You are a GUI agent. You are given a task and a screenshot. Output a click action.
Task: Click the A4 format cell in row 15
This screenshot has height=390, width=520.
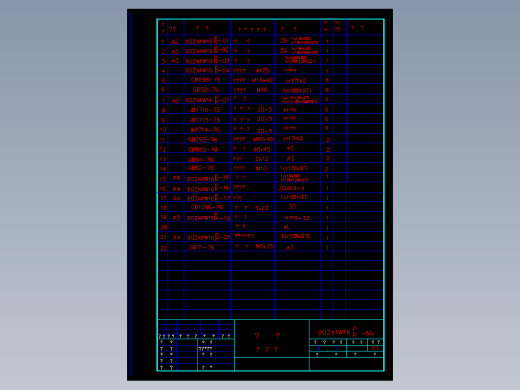click(176, 178)
